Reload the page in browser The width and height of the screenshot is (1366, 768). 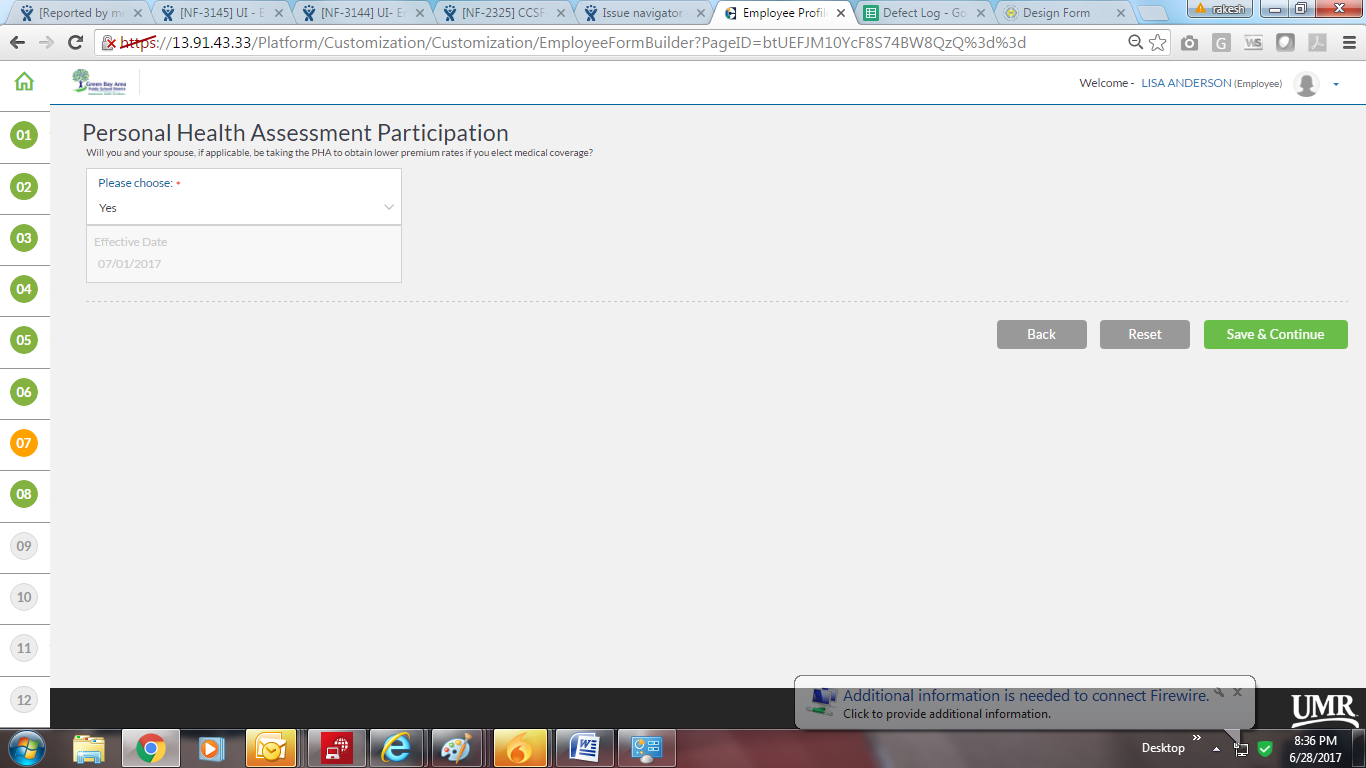tap(75, 43)
